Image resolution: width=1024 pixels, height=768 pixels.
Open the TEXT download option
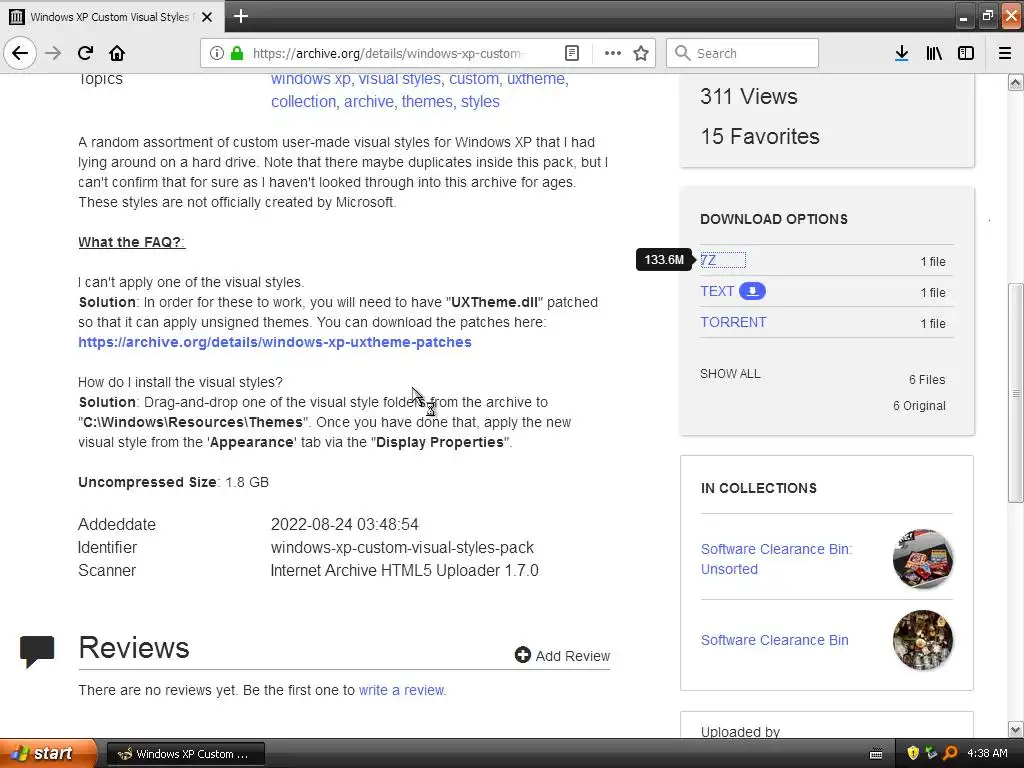coord(717,291)
